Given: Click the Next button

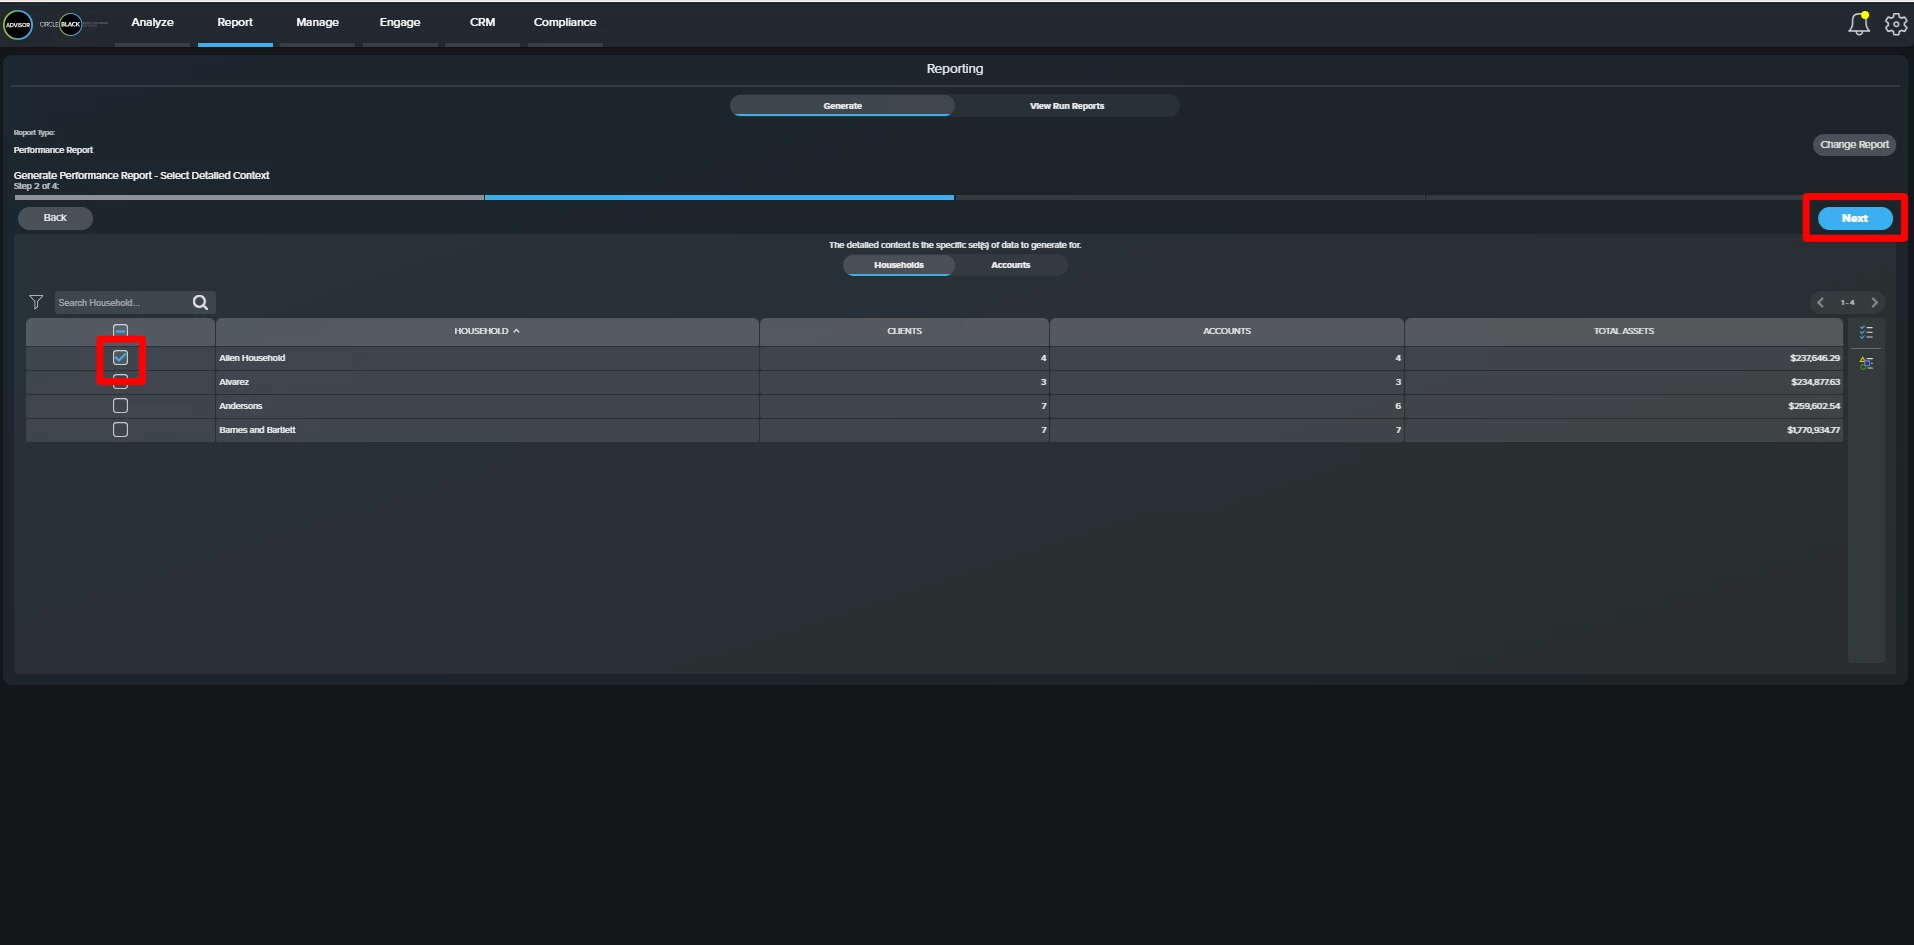Looking at the screenshot, I should (x=1855, y=218).
